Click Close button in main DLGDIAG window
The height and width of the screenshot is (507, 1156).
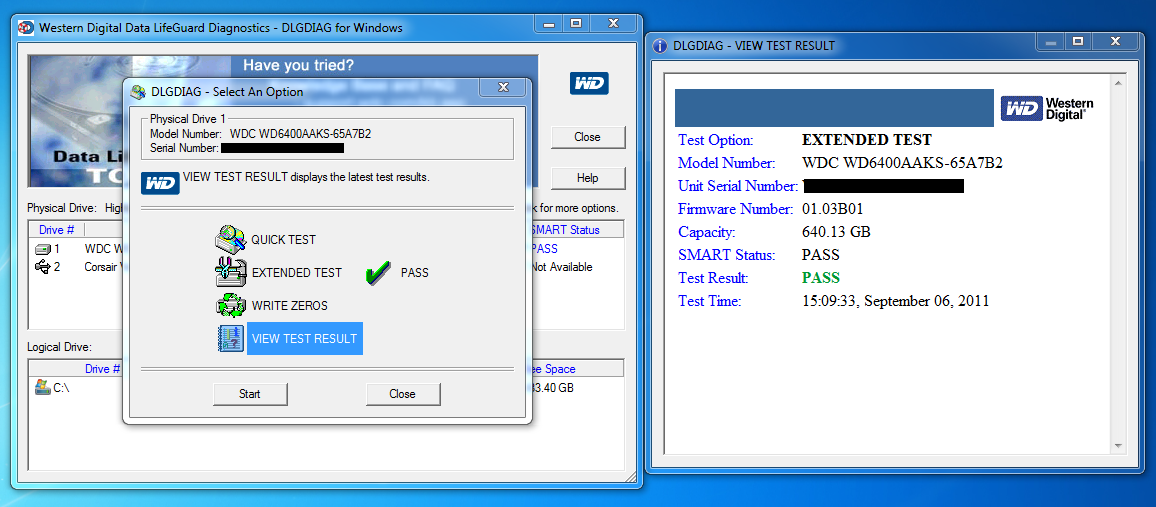coord(588,137)
